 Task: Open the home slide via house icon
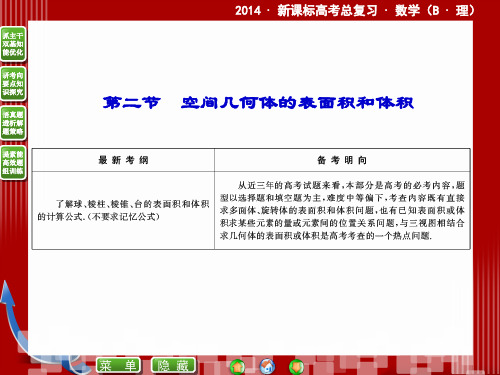pyautogui.click(x=267, y=366)
